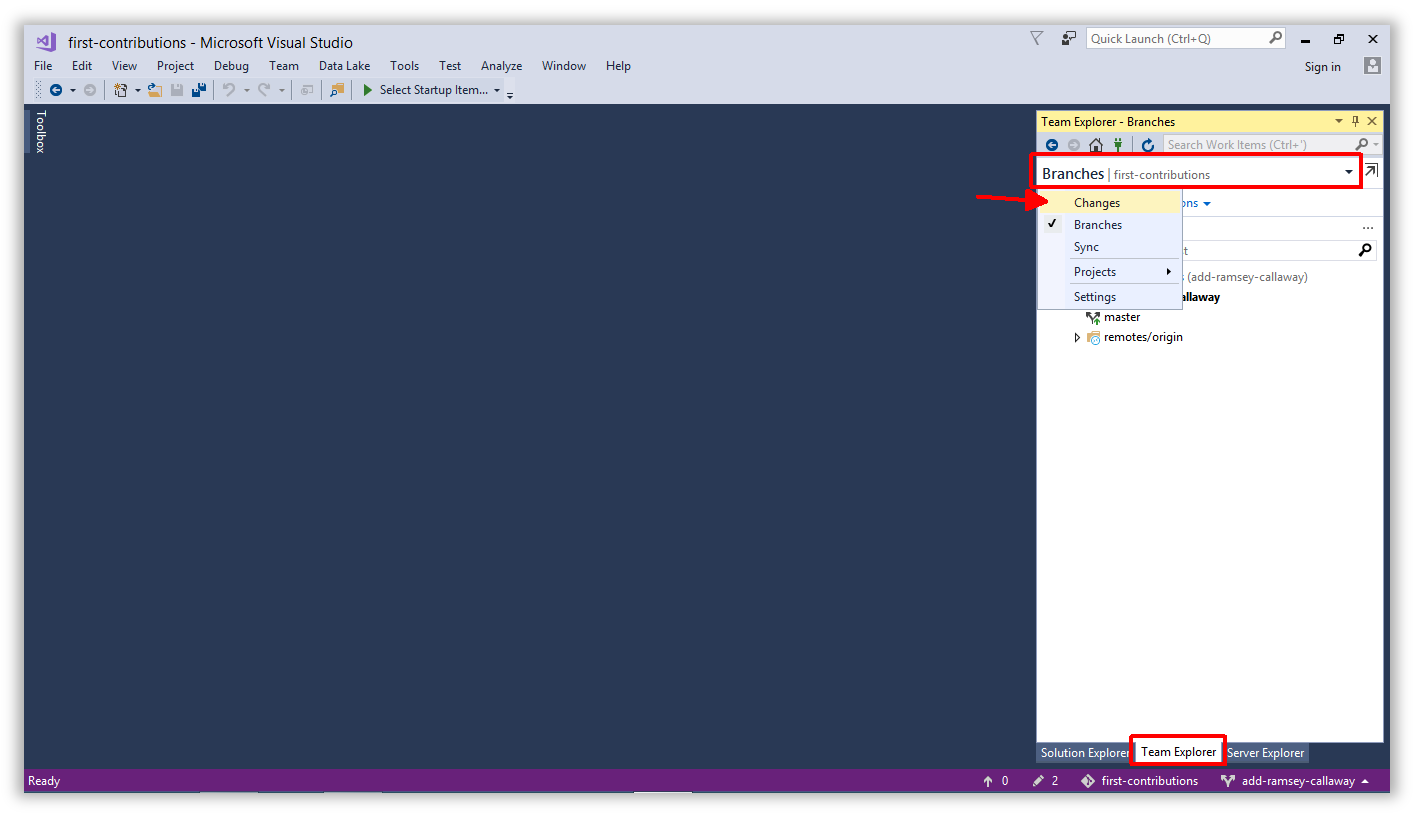Click the Undo toolbar icon
This screenshot has width=1413, height=813.
[229, 90]
